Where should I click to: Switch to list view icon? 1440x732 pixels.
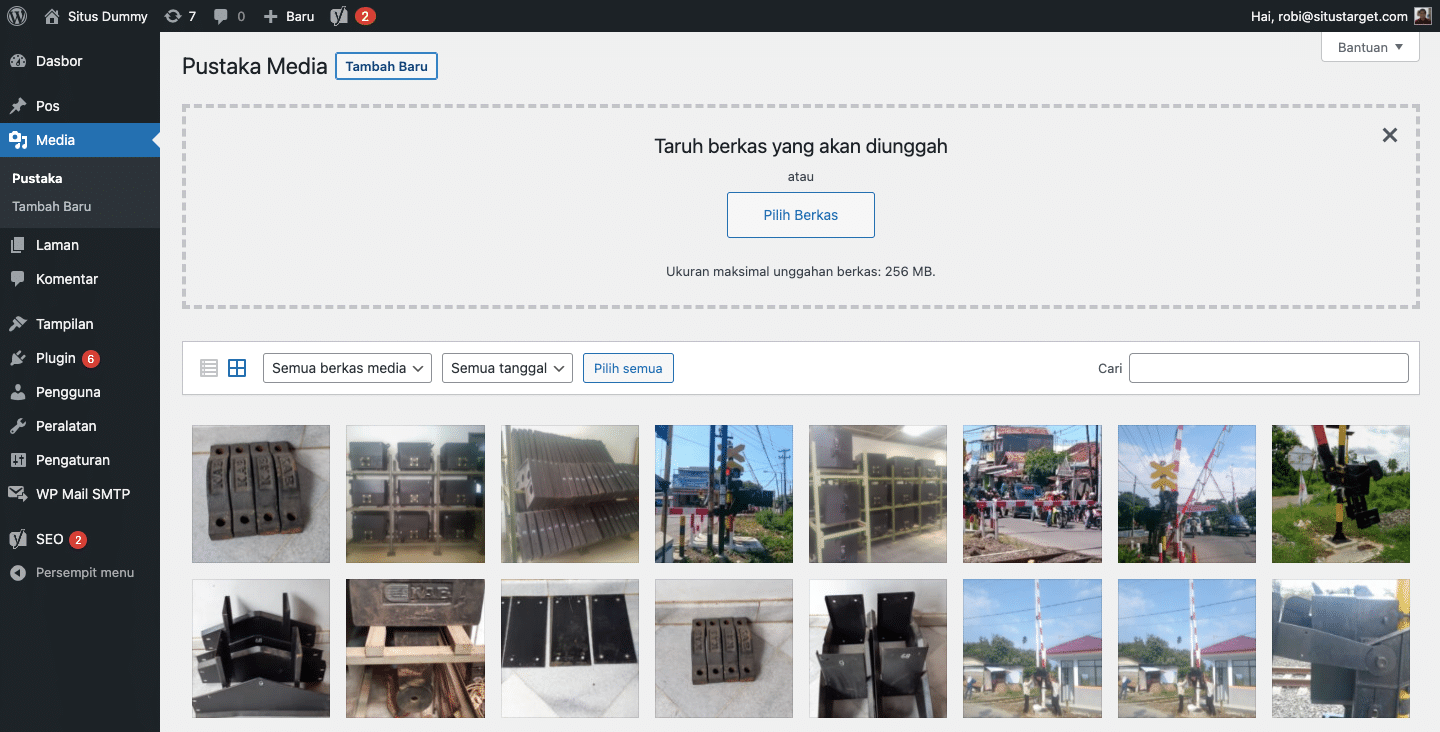(x=209, y=368)
